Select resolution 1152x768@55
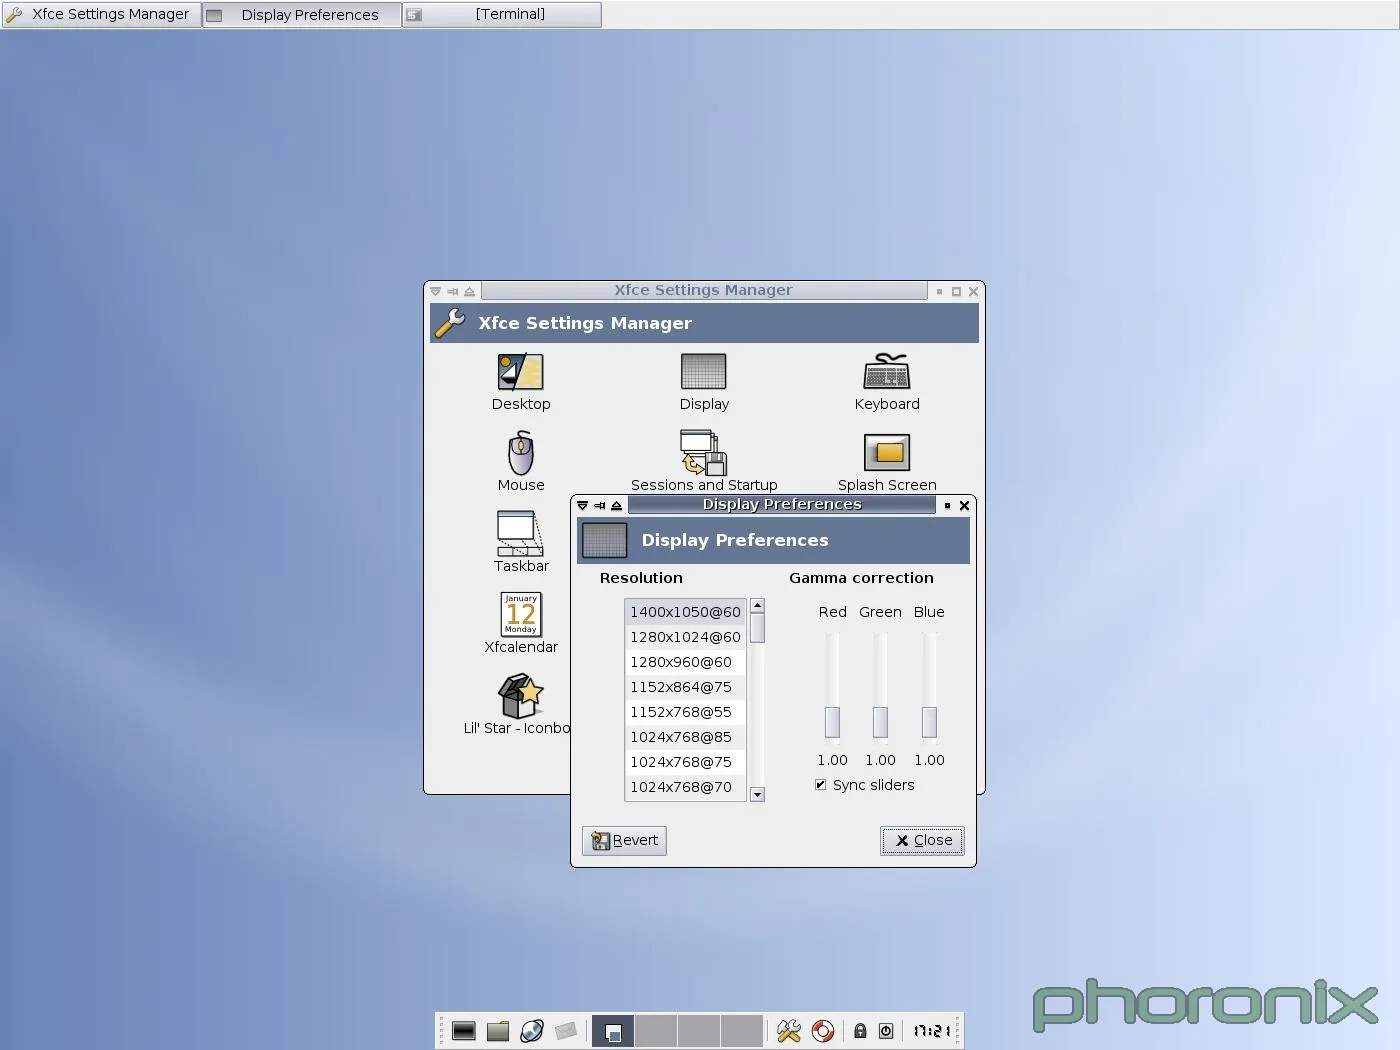 coord(685,712)
